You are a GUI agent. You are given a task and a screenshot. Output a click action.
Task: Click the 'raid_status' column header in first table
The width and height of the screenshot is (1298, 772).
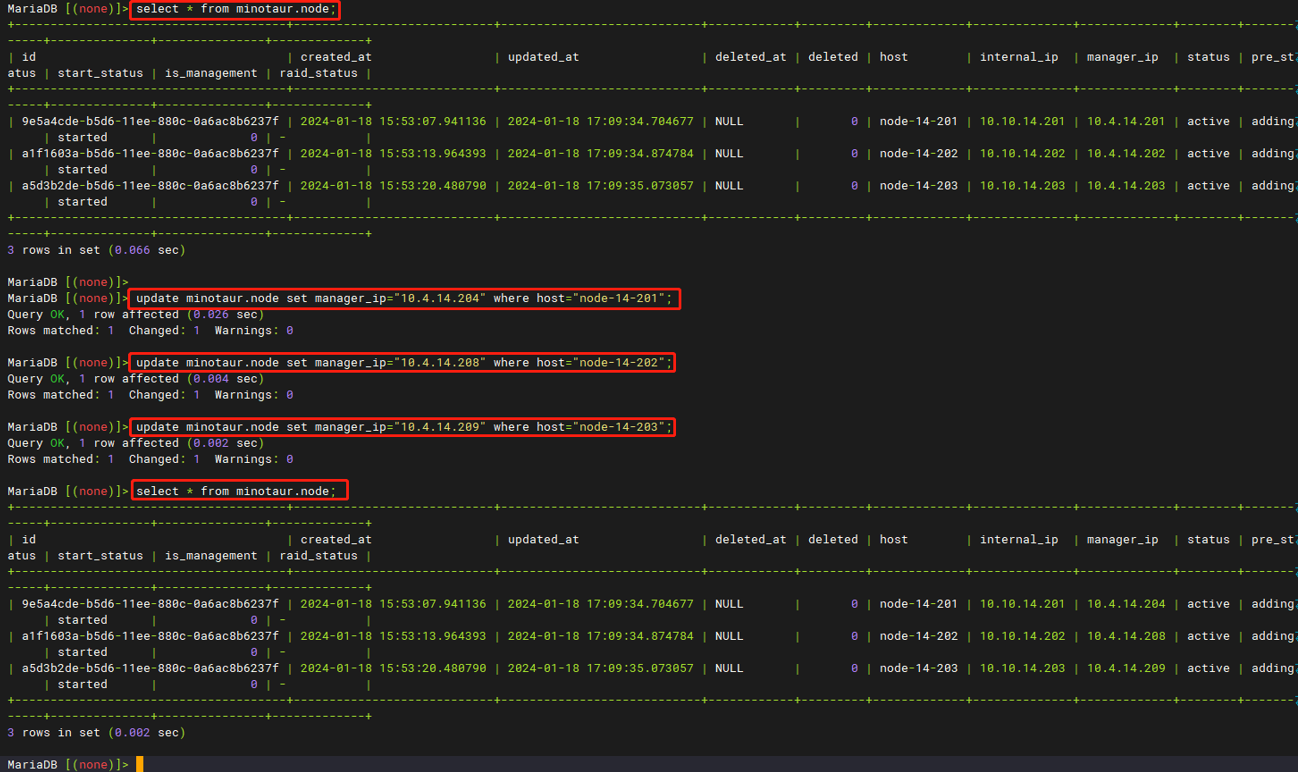pyautogui.click(x=318, y=73)
